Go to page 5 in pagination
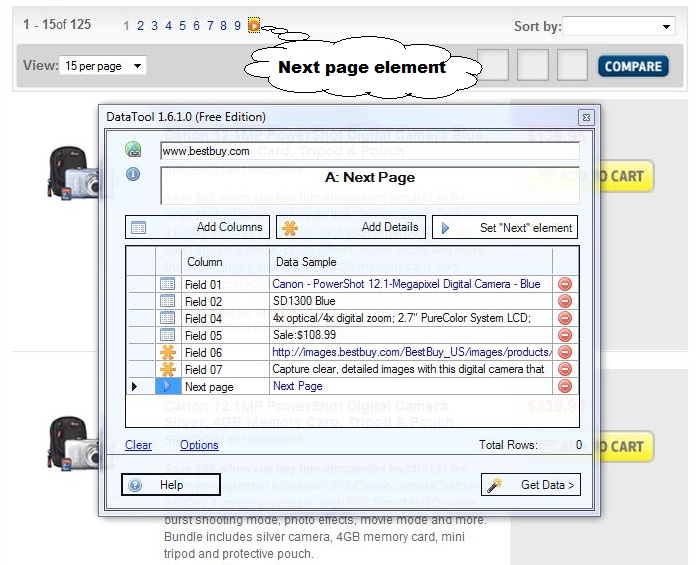The height and width of the screenshot is (565, 698). tap(182, 26)
